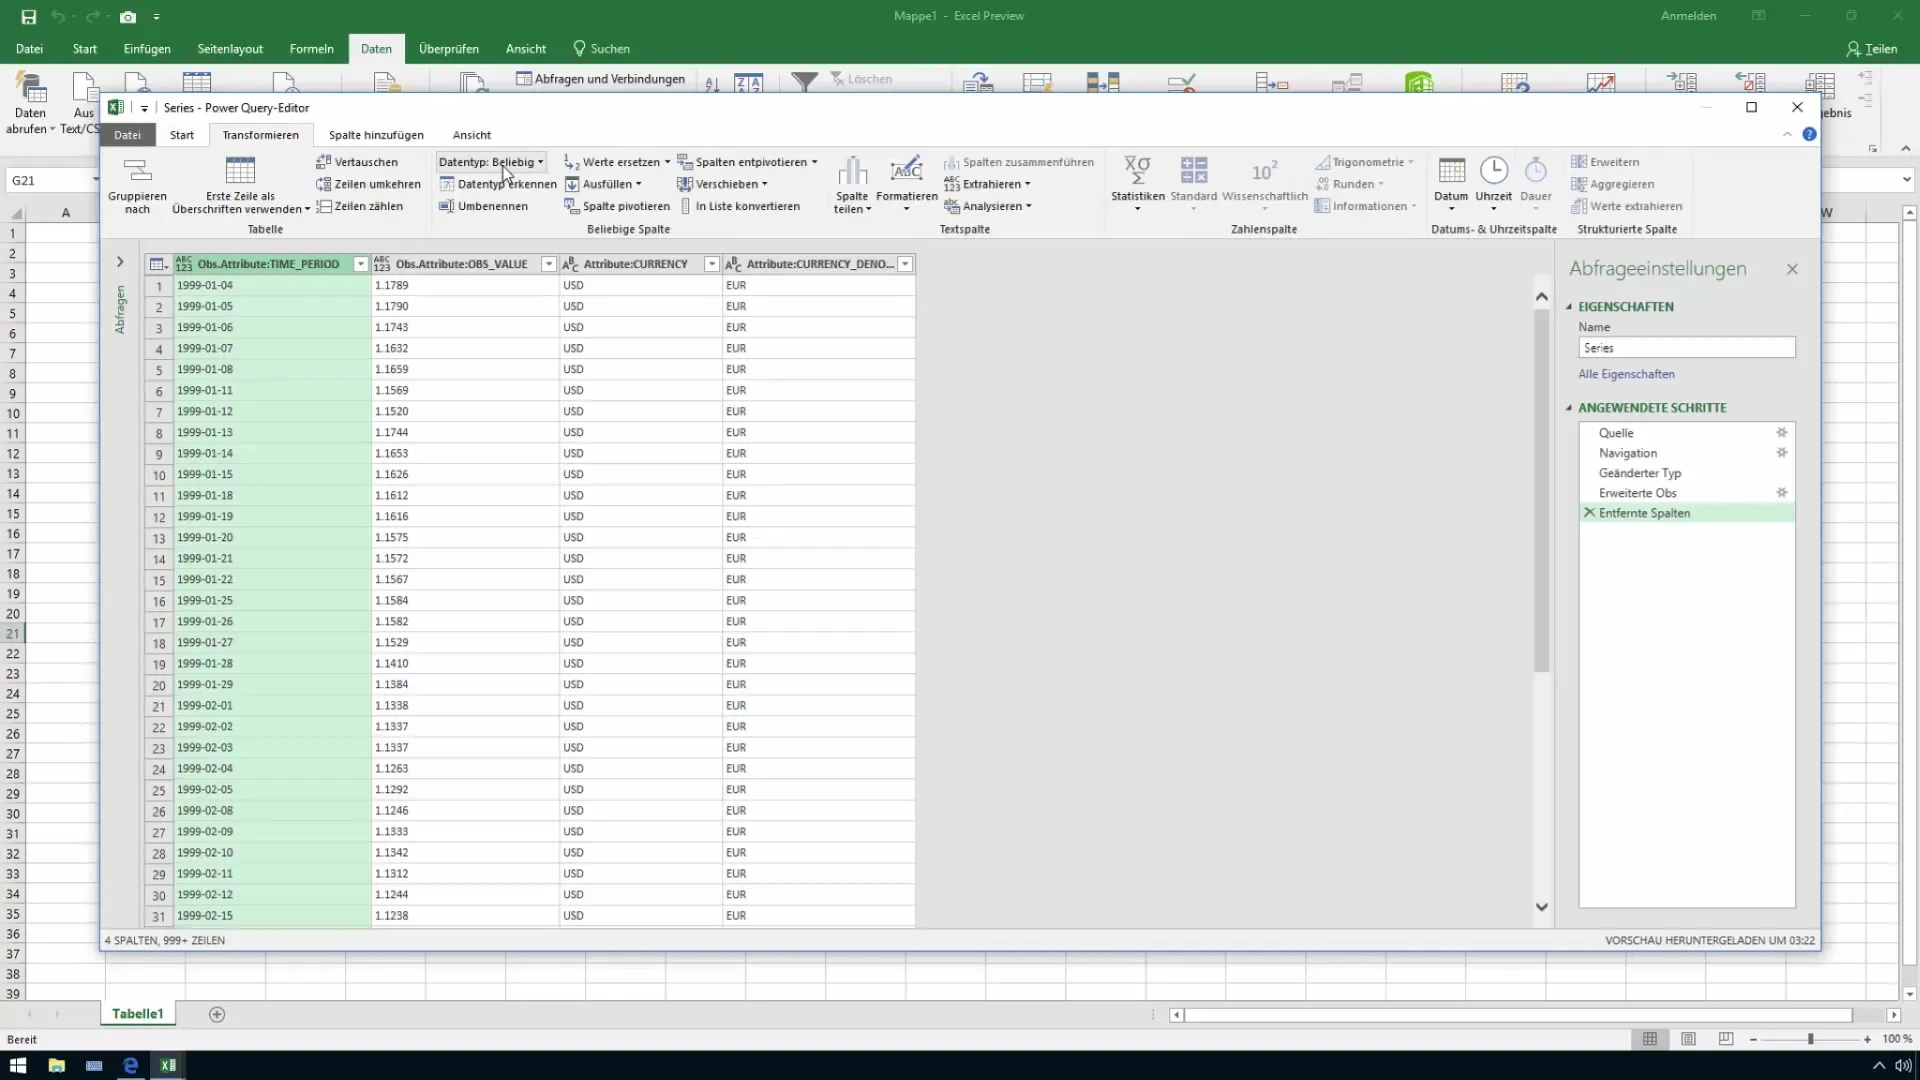Open the Statistiken tool
The image size is (1920, 1080).
[x=1138, y=183]
